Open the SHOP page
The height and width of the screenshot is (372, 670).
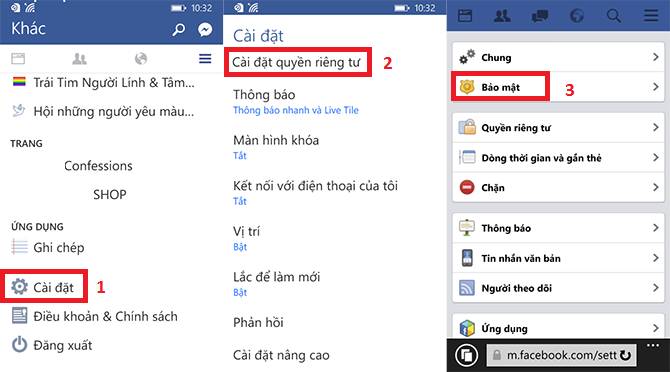(110, 195)
